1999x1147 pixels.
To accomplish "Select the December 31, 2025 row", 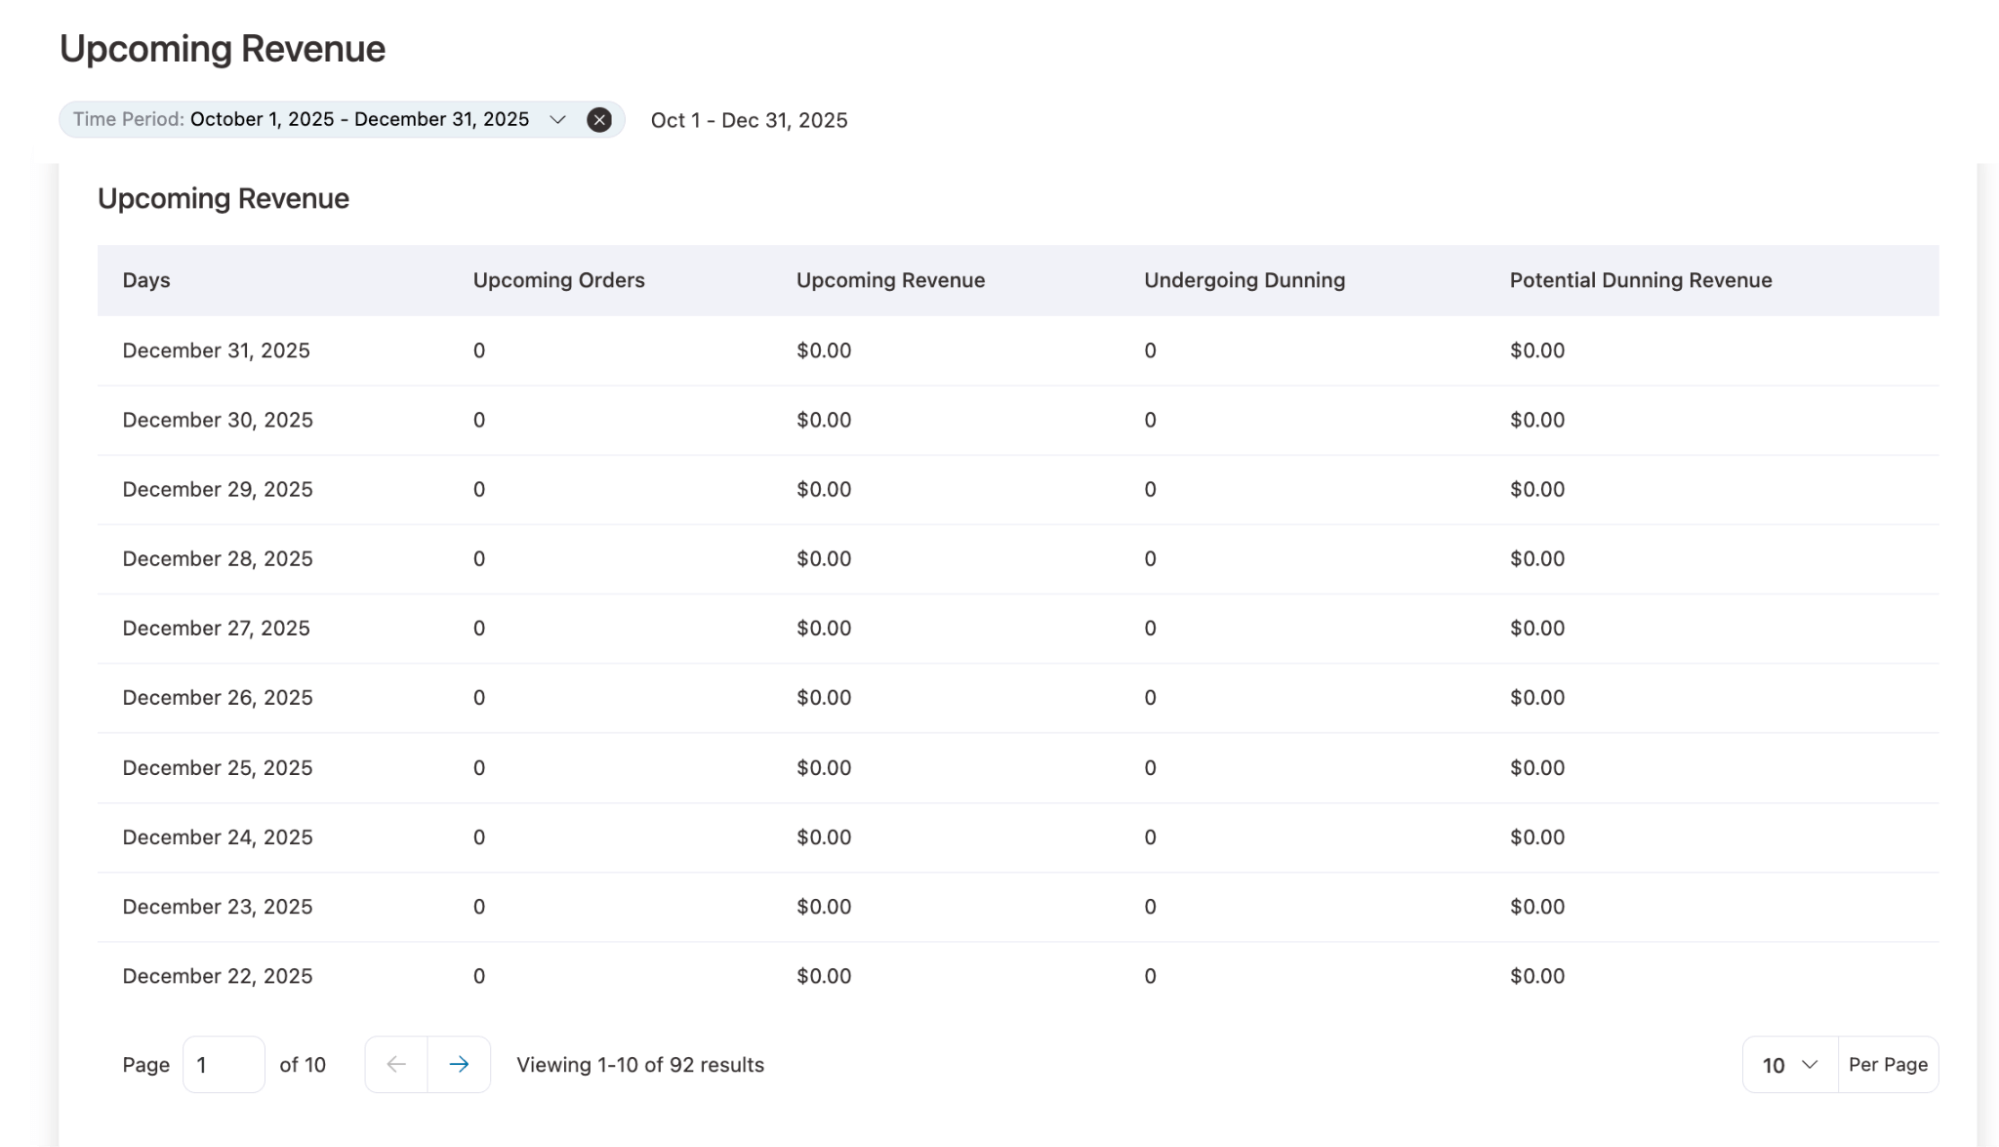I will point(700,350).
